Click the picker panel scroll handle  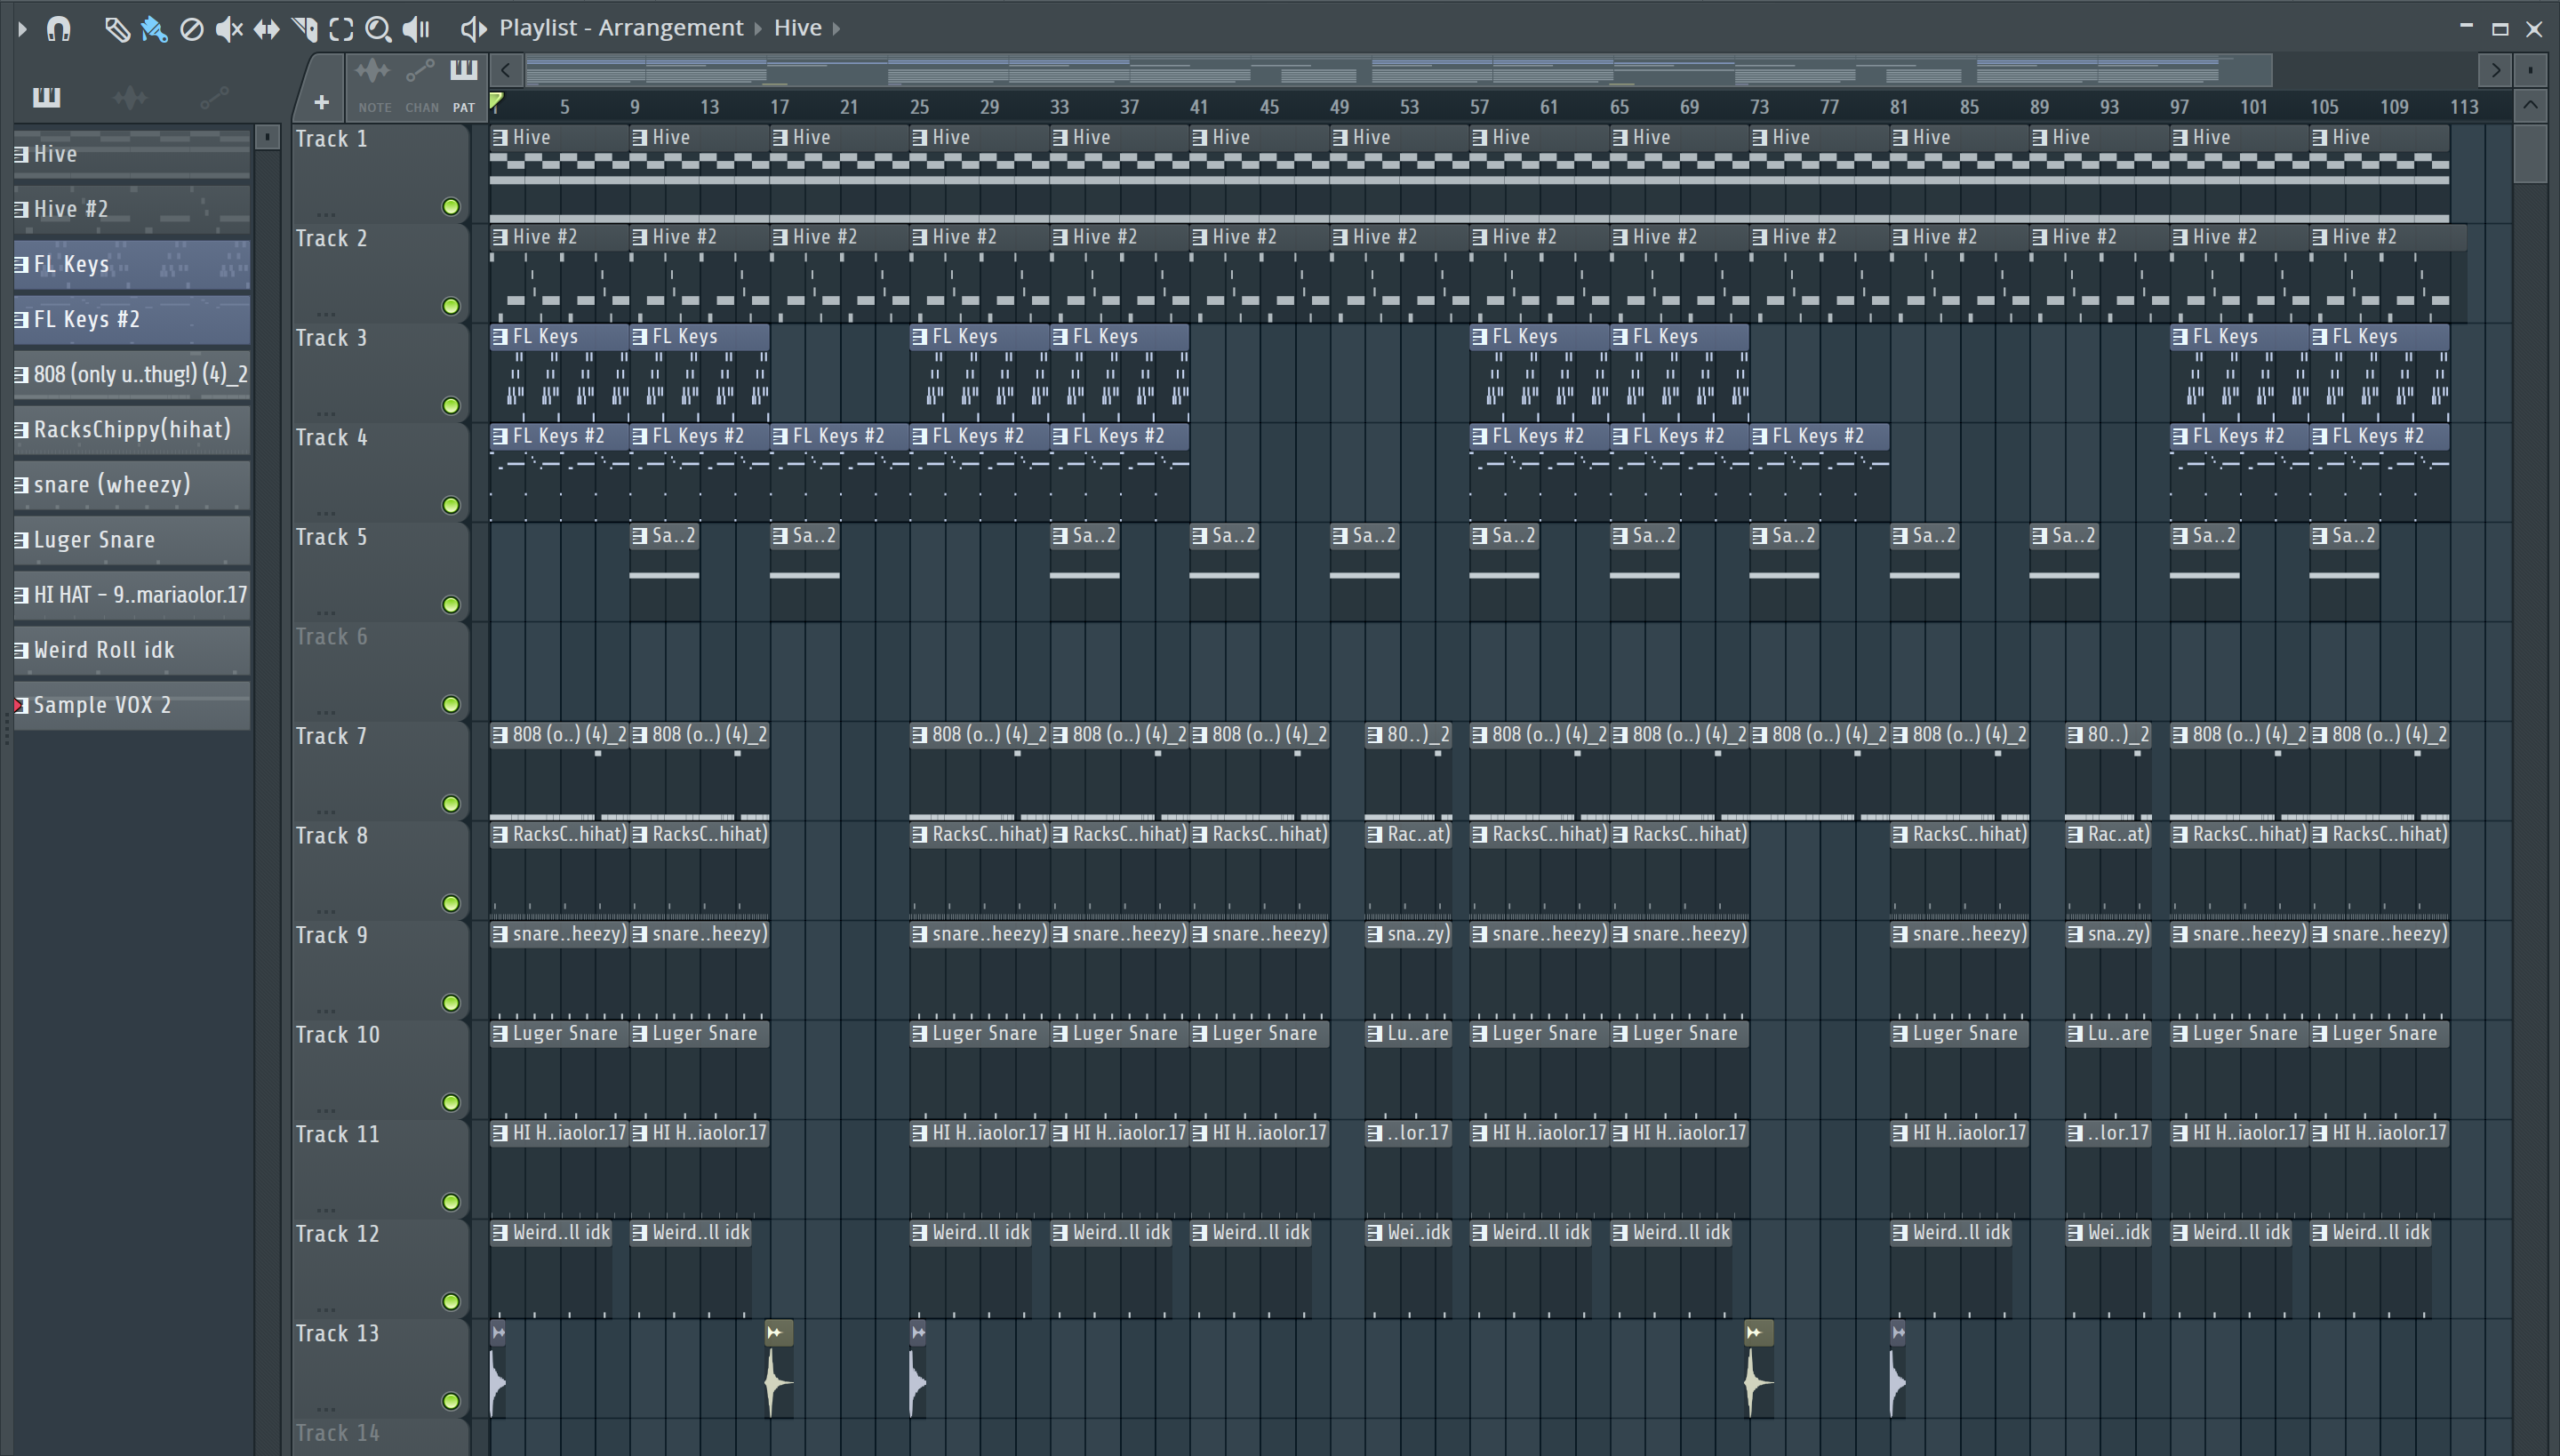(266, 138)
